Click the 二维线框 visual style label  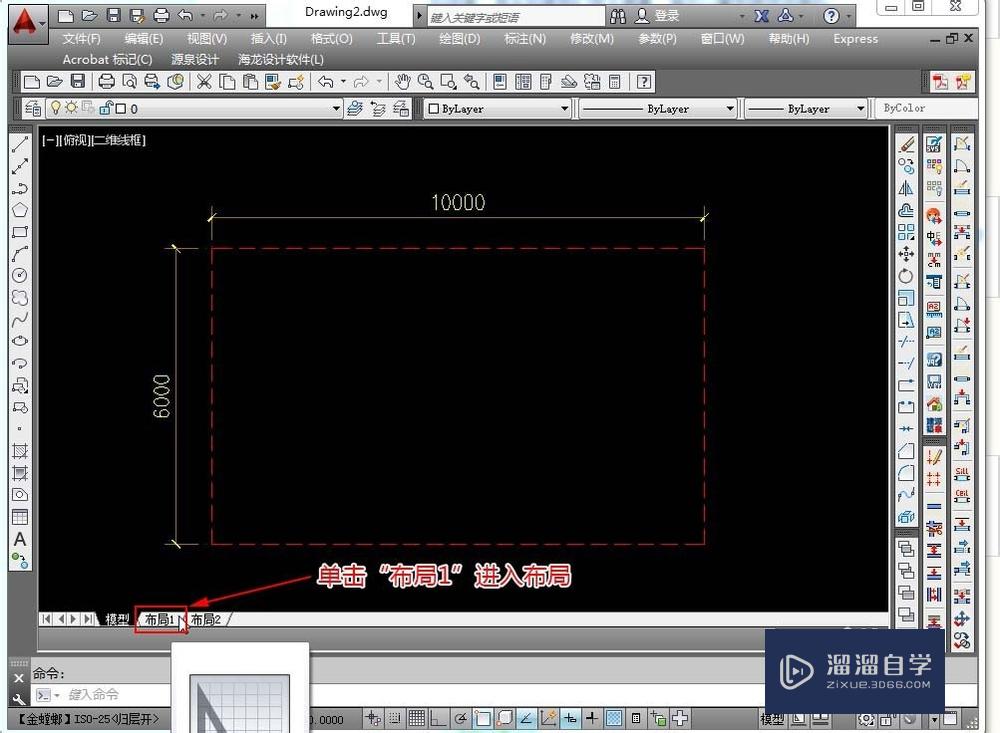[118, 140]
